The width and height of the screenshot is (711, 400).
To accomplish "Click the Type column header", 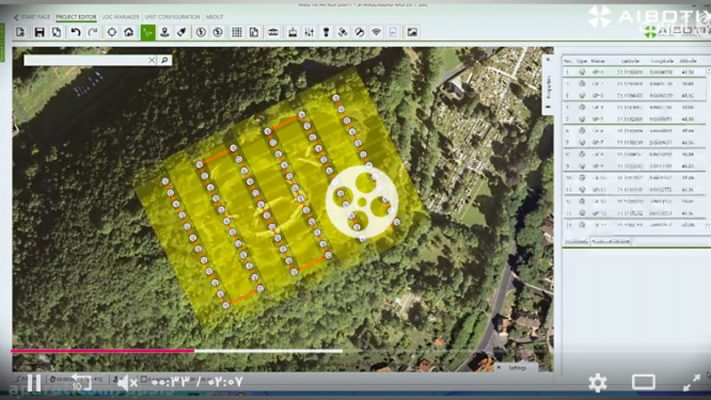I will tap(582, 61).
